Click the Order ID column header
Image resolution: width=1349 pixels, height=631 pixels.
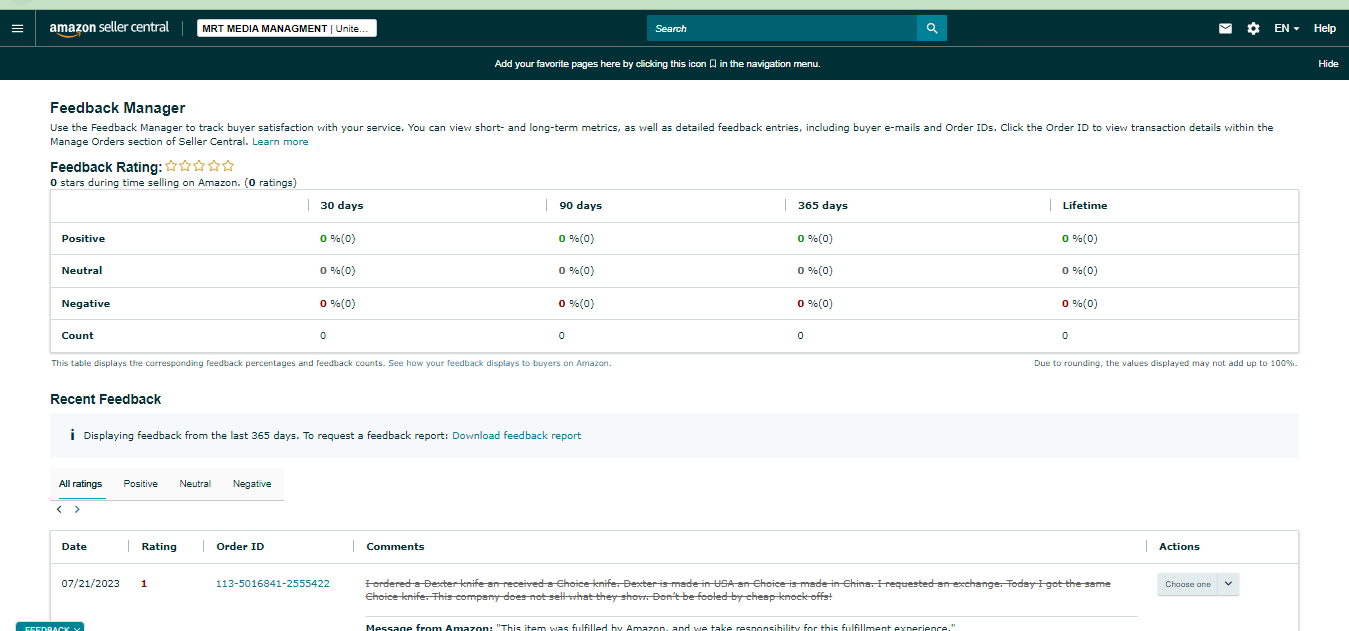point(240,547)
